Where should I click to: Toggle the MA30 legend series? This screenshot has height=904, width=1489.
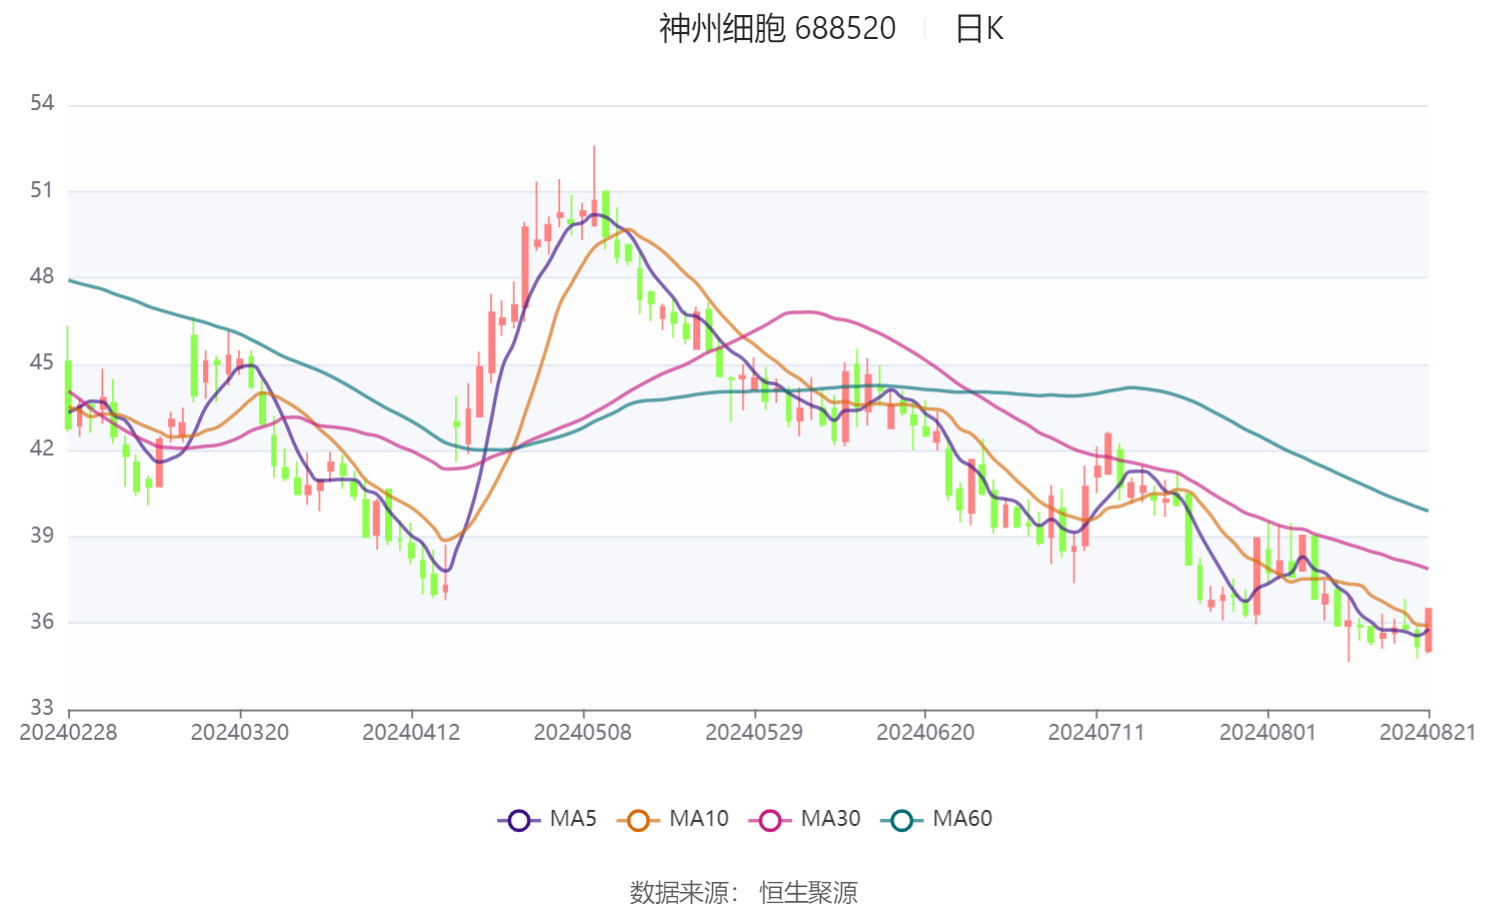805,819
